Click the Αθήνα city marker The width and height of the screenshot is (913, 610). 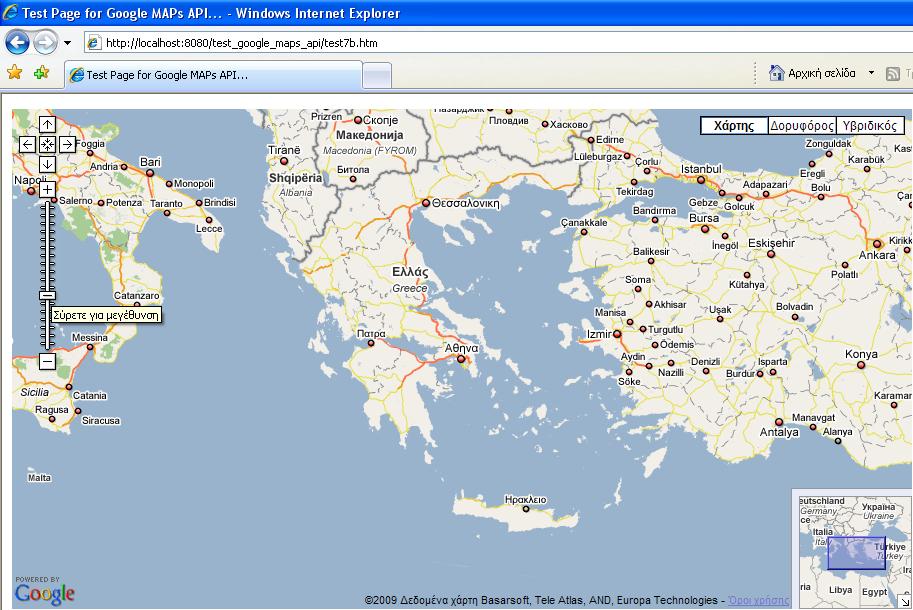(461, 359)
